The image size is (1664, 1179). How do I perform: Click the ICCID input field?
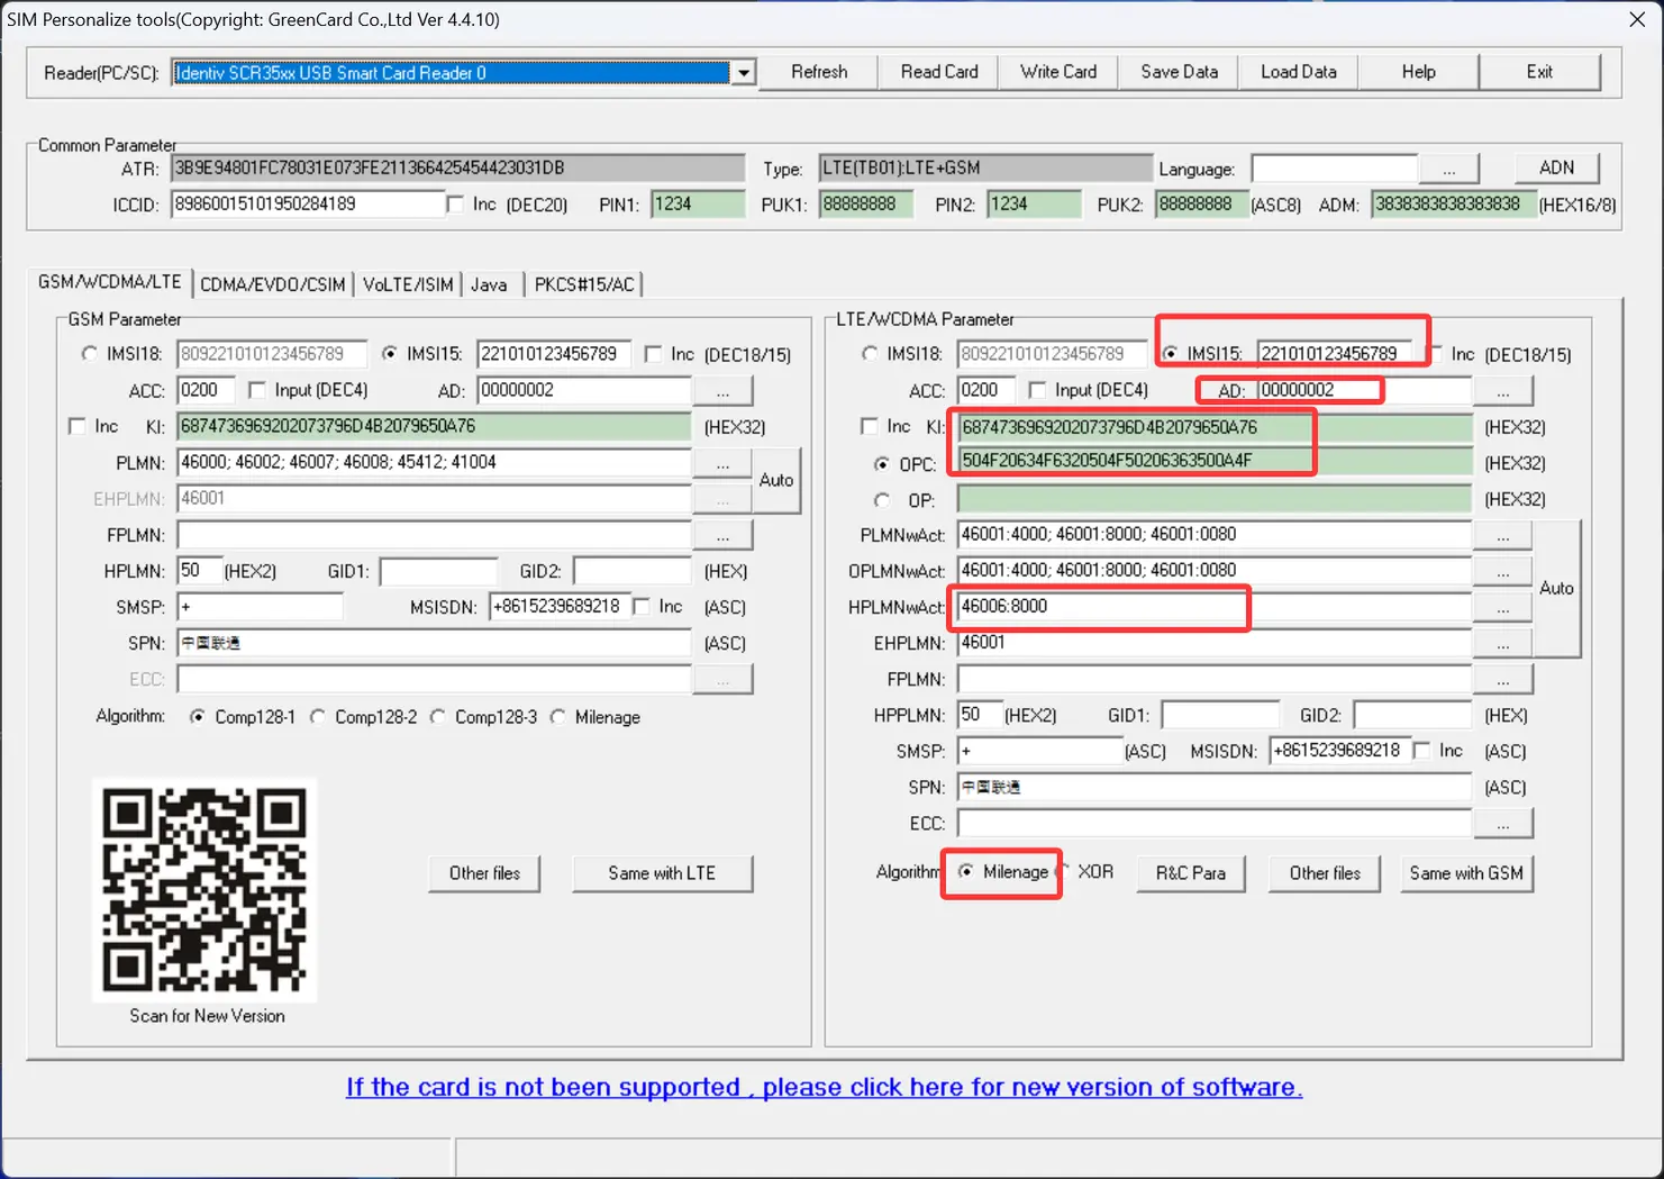[308, 204]
